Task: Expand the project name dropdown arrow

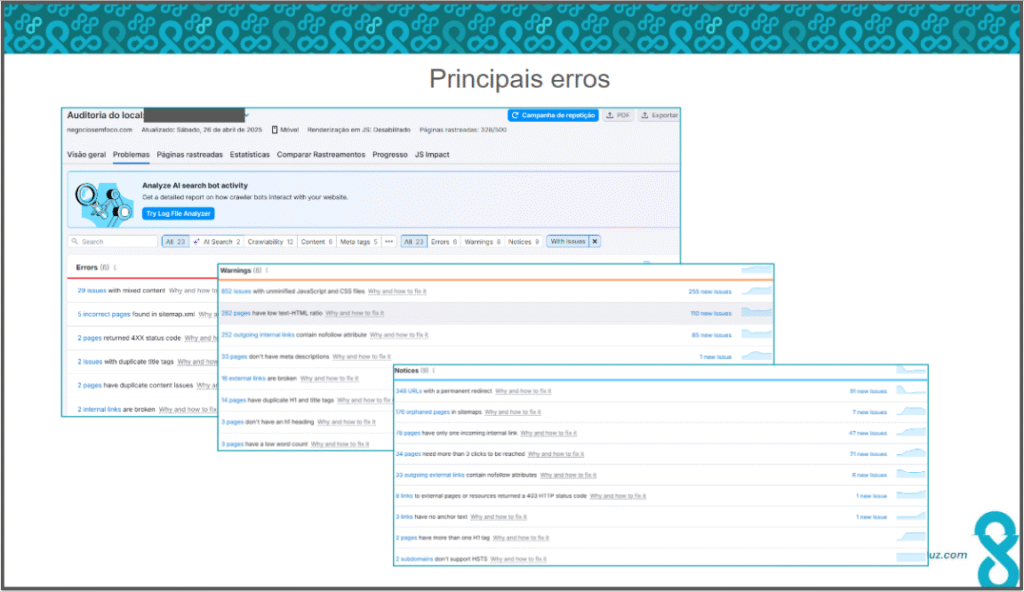Action: click(x=247, y=116)
